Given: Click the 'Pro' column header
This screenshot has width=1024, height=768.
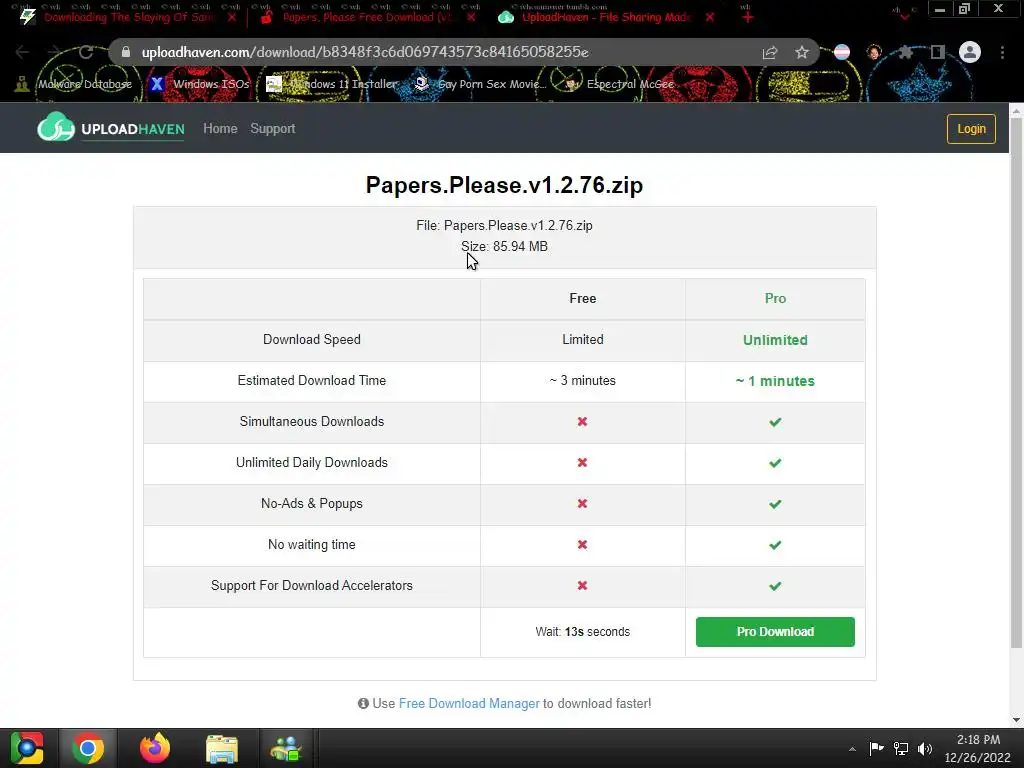Looking at the screenshot, I should click(775, 298).
